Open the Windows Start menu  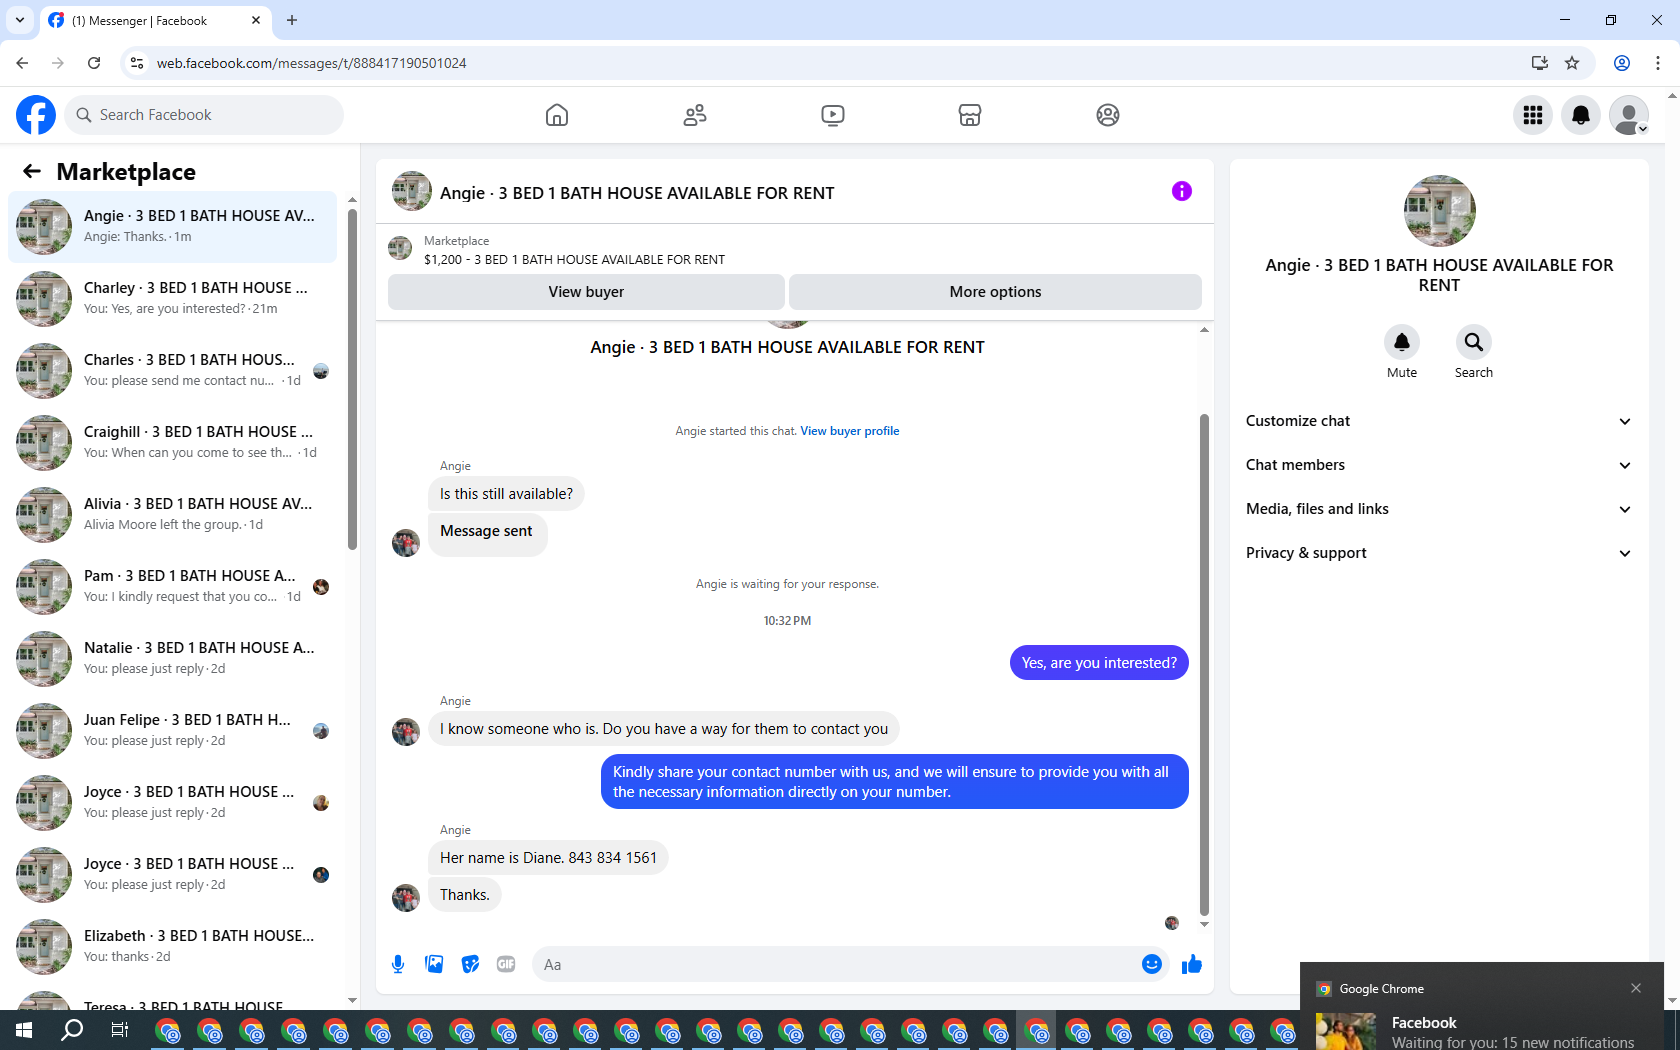(24, 1030)
